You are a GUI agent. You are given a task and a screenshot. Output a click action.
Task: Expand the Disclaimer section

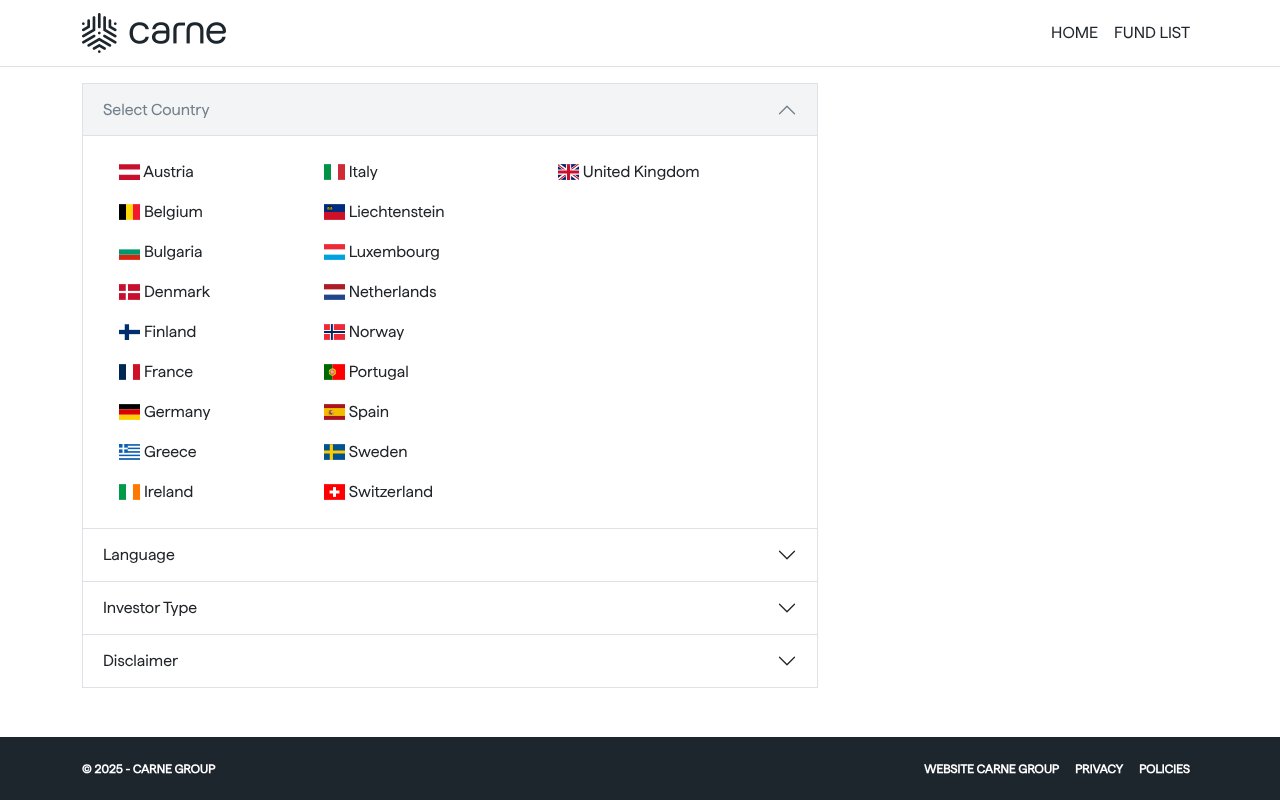pyautogui.click(x=787, y=660)
